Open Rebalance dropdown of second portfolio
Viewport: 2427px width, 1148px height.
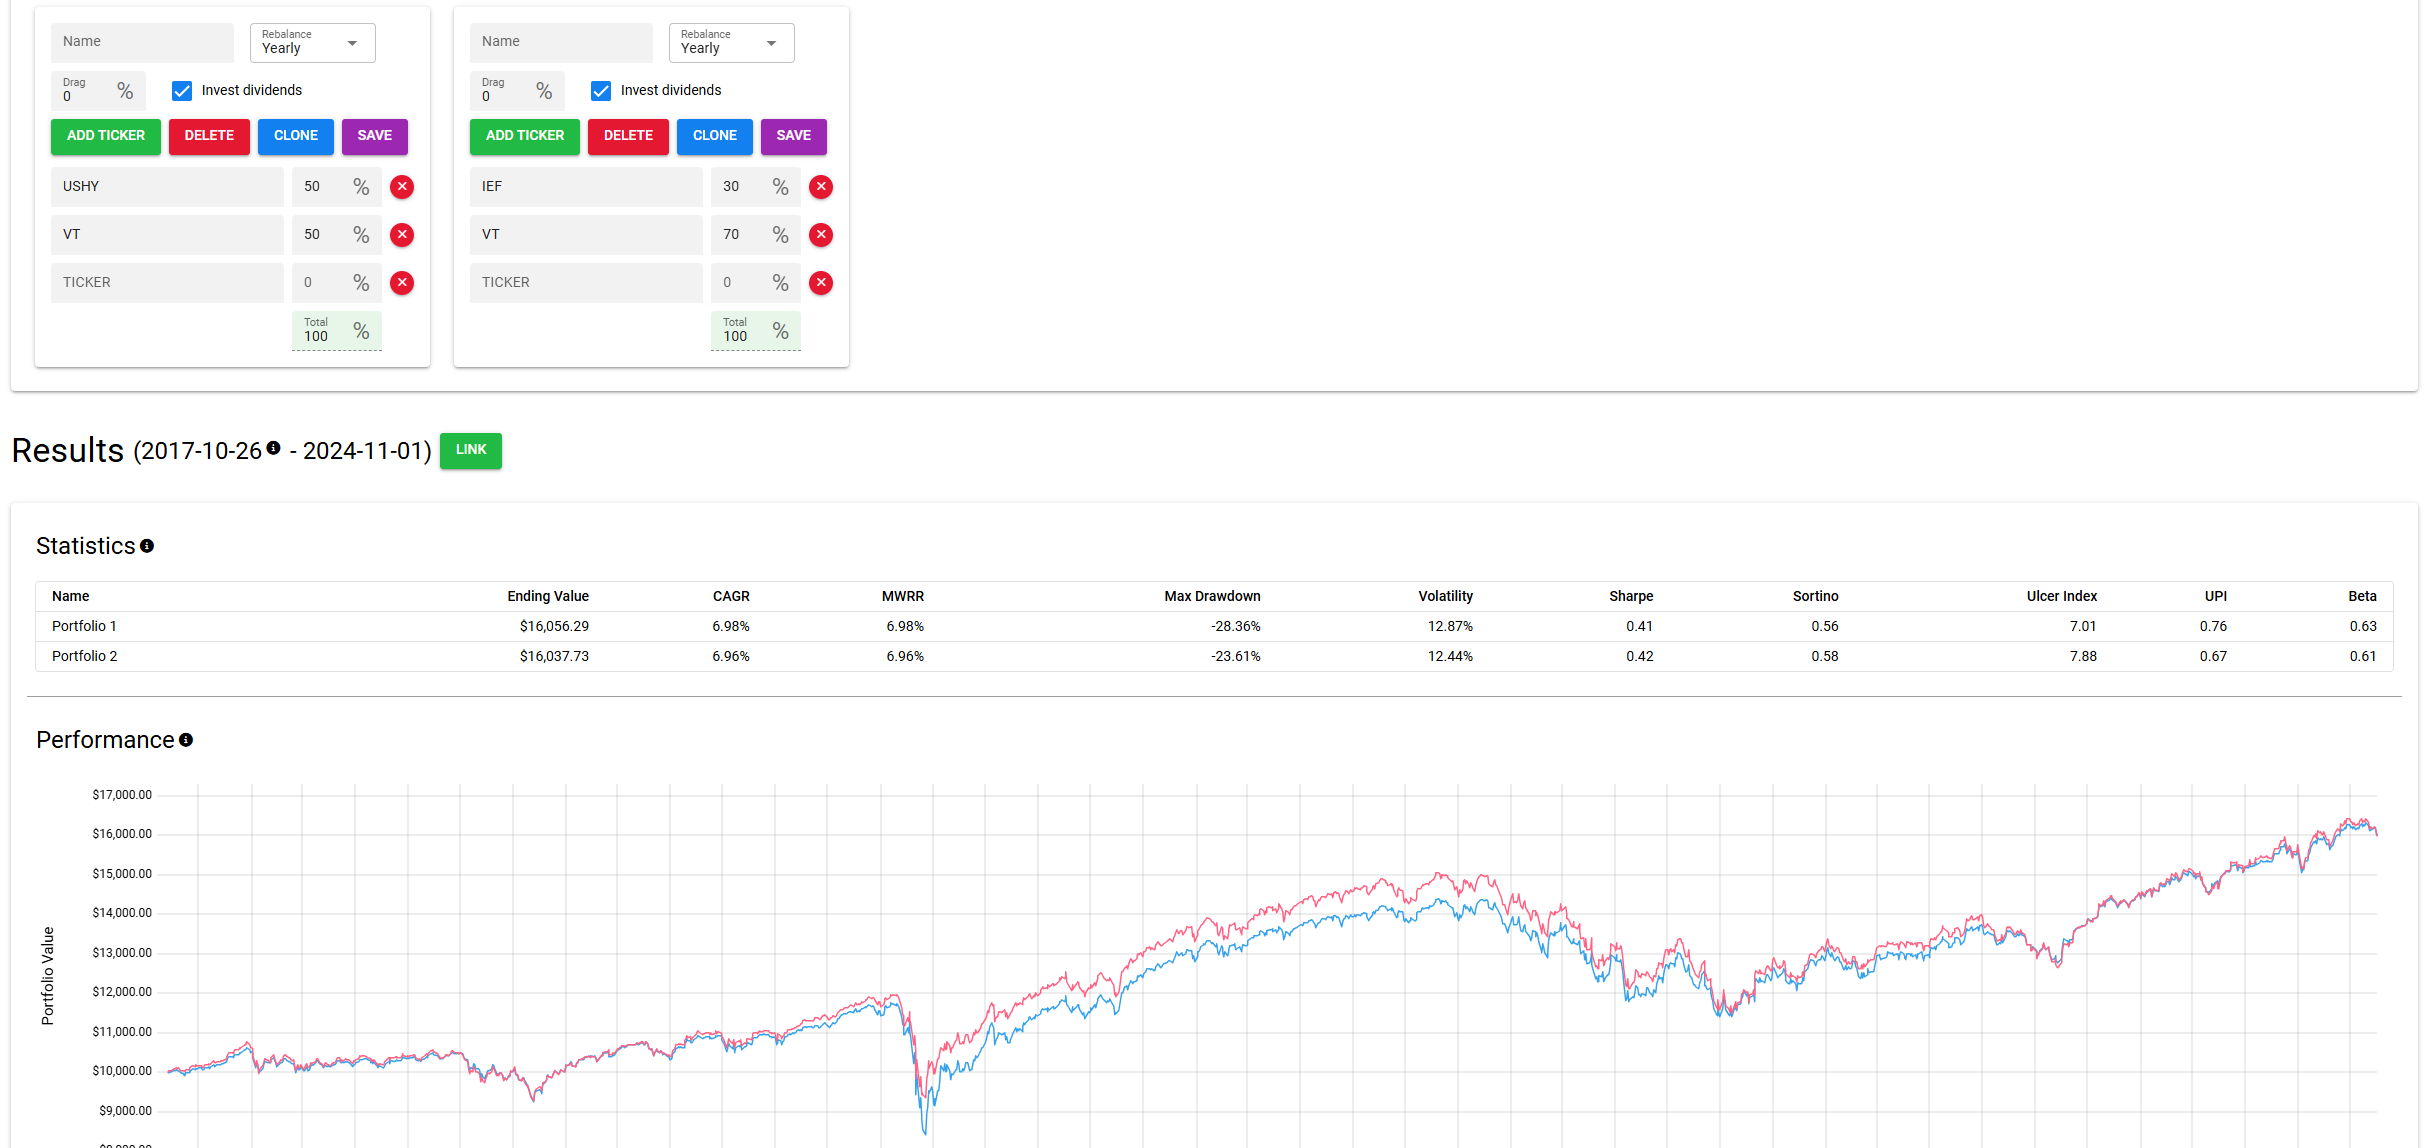(x=731, y=43)
